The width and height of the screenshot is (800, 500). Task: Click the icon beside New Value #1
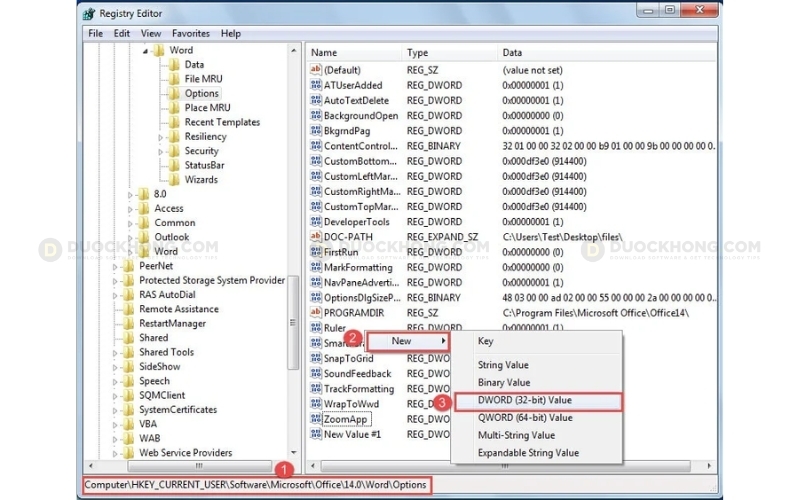[316, 434]
